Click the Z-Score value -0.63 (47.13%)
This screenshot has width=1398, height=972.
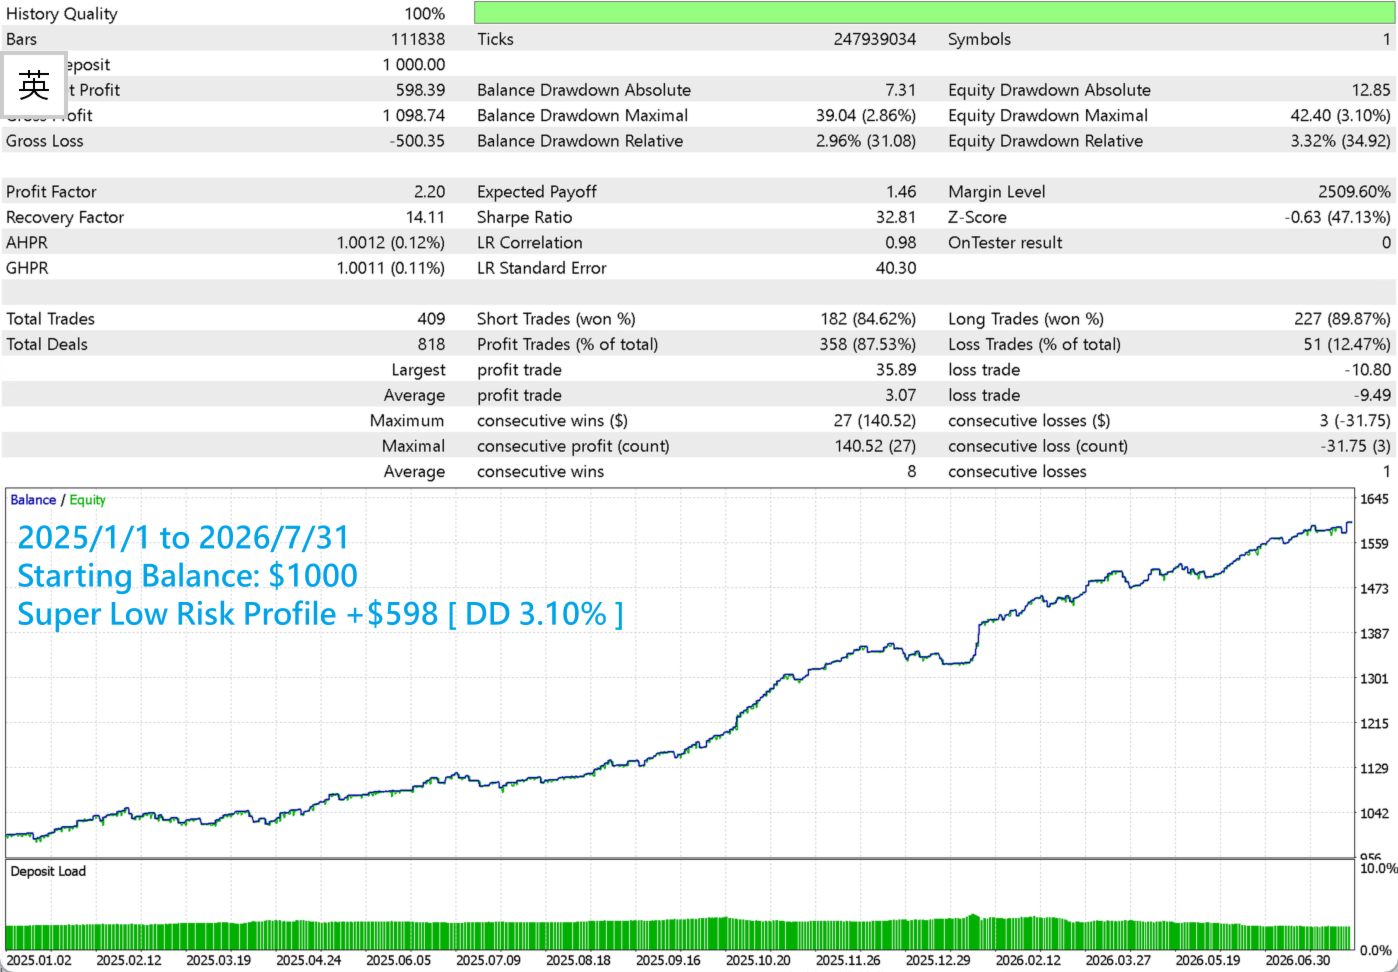pos(1338,218)
